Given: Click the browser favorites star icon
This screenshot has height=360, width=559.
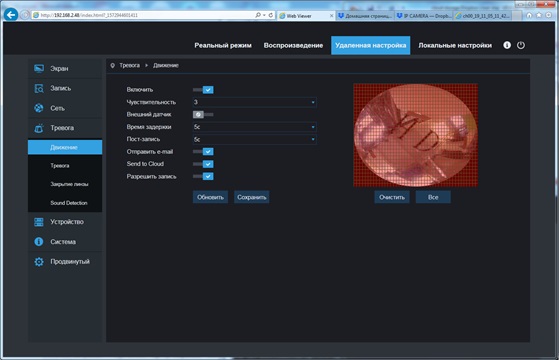Looking at the screenshot, I should 539,15.
